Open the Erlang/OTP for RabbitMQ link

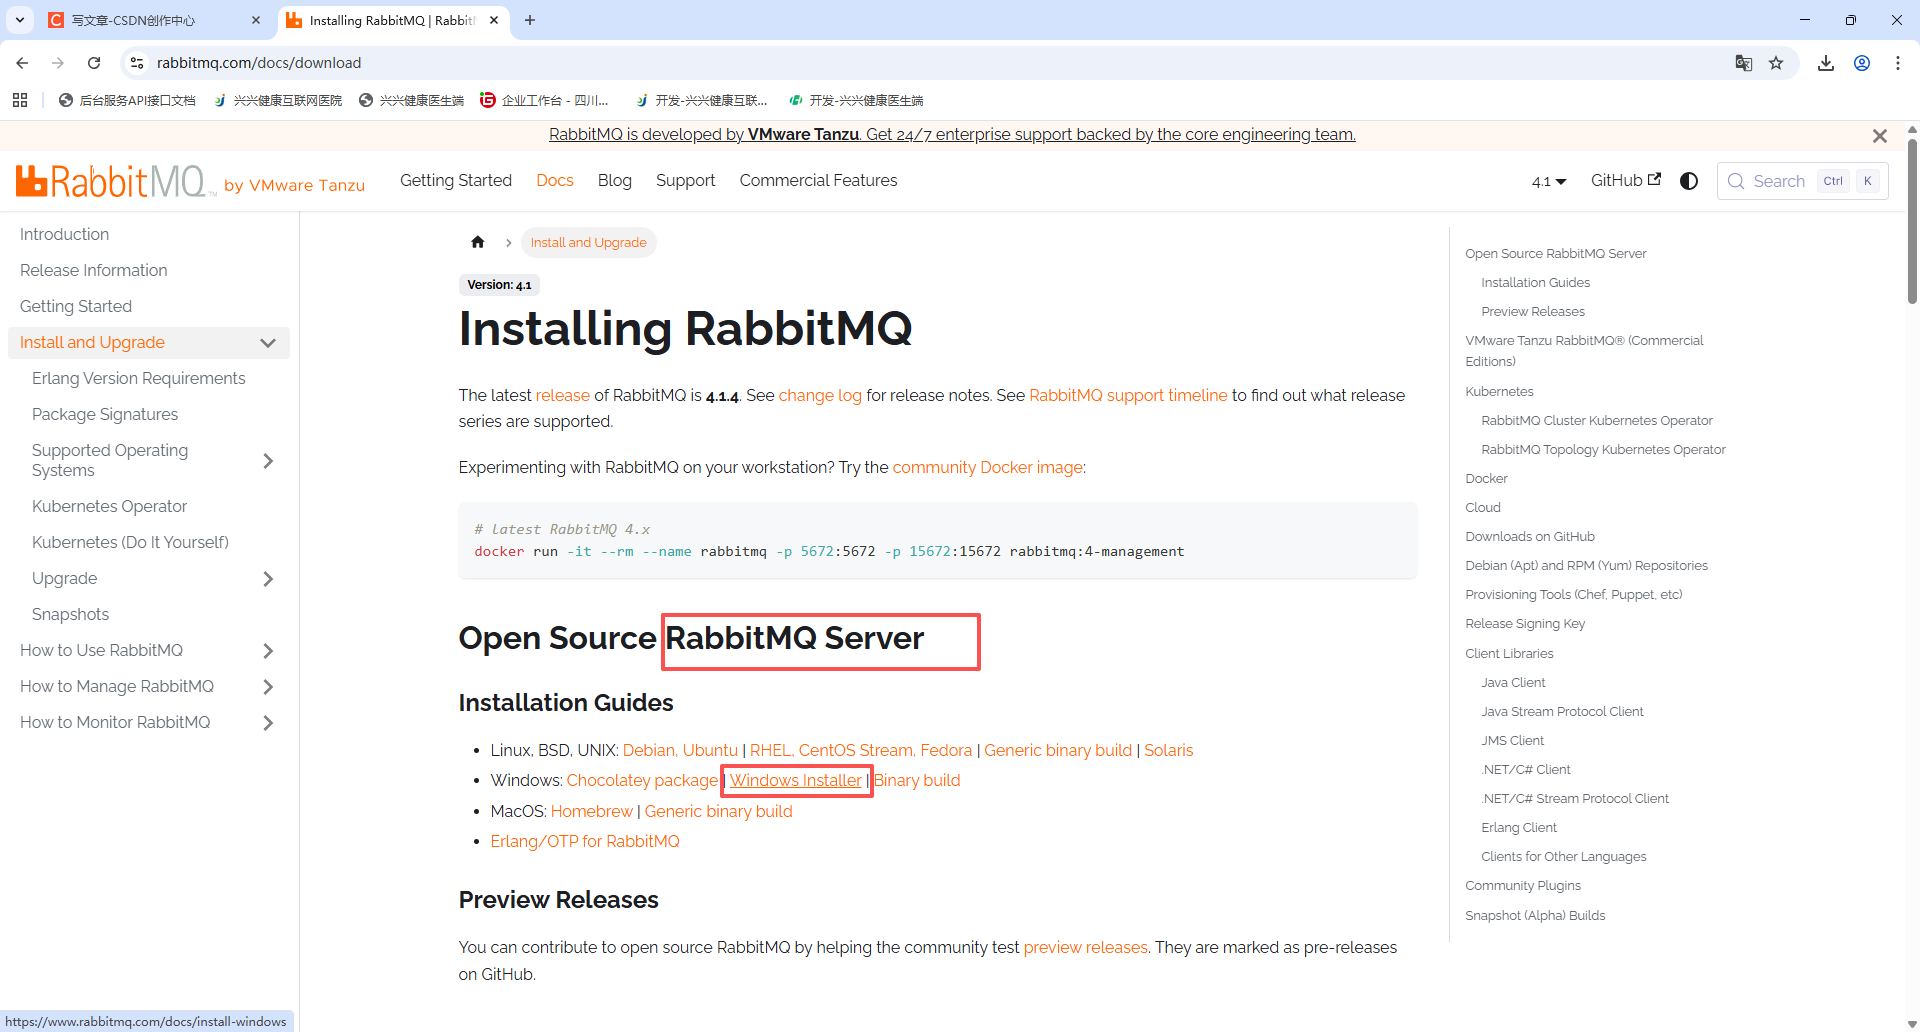tap(585, 841)
